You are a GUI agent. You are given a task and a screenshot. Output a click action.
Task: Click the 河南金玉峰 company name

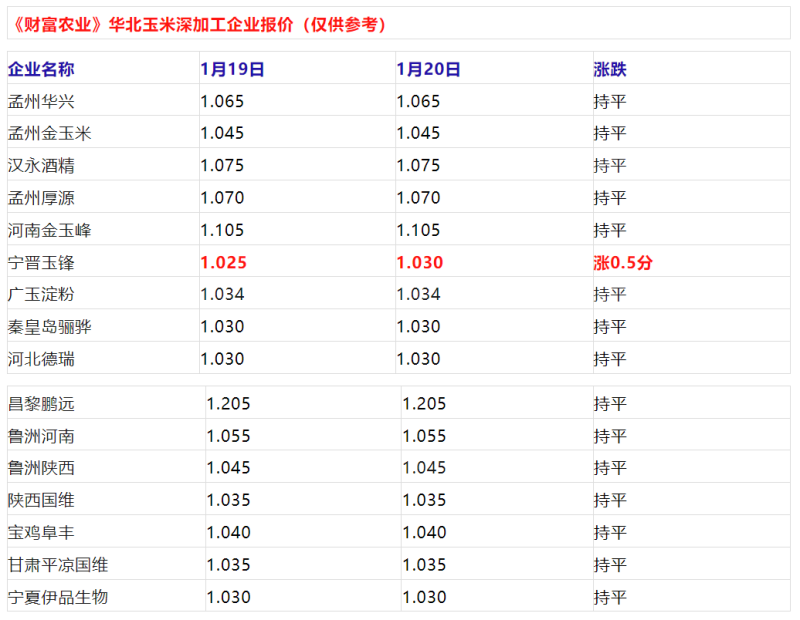click(49, 230)
